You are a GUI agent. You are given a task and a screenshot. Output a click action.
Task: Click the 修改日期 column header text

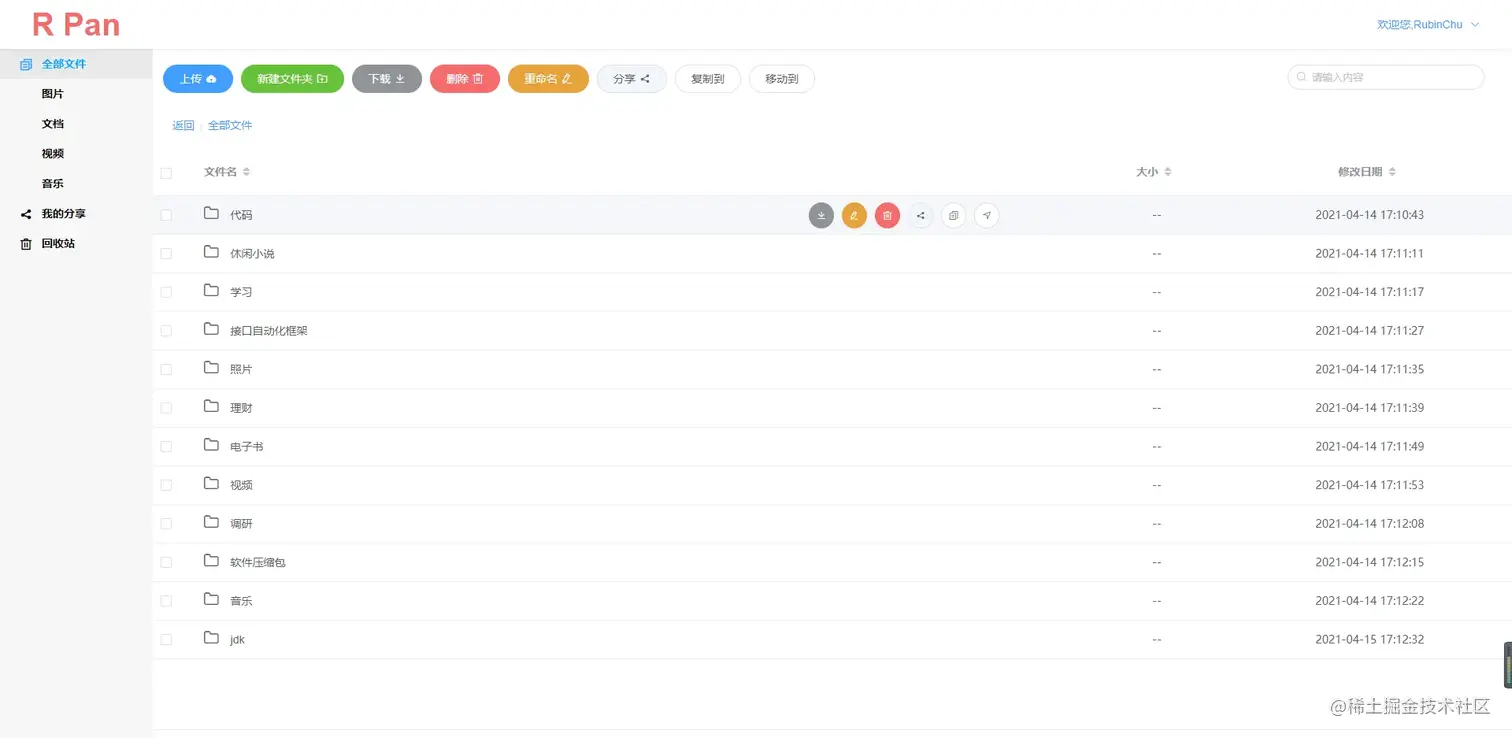(1360, 172)
